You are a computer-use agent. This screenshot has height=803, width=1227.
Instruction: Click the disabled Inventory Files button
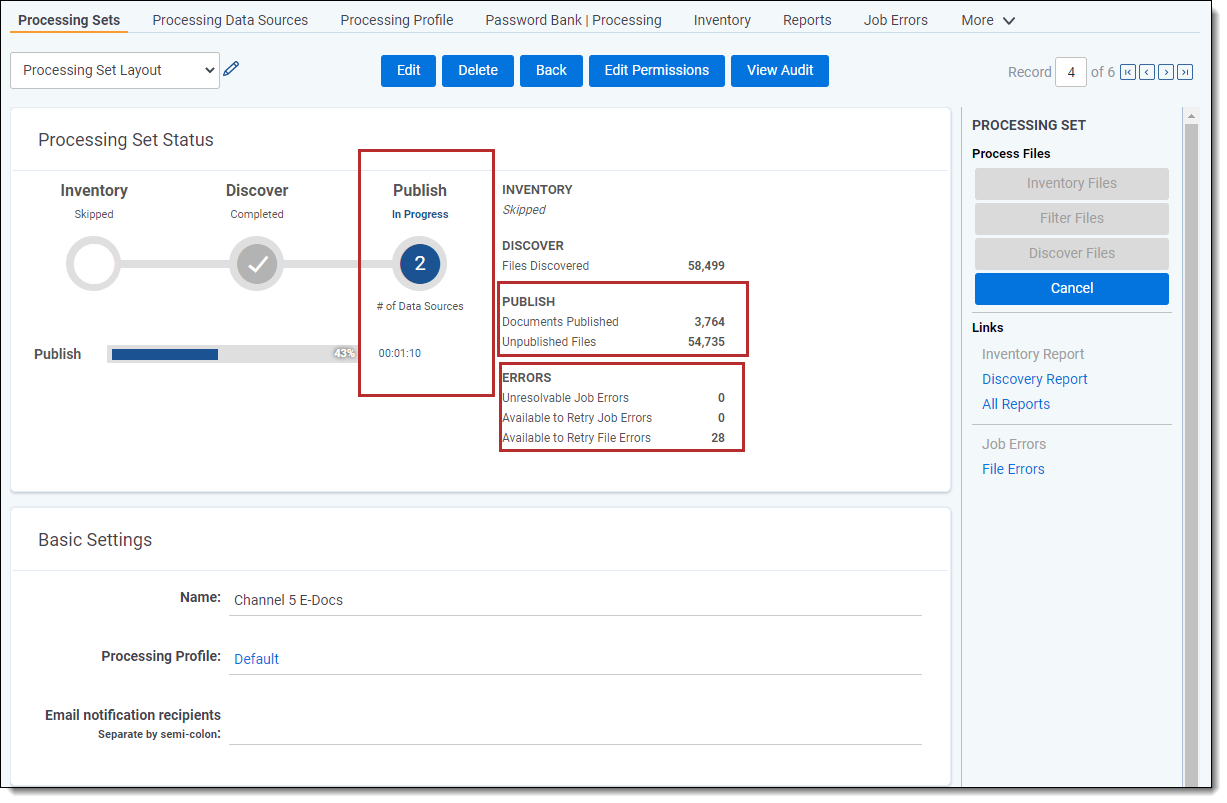point(1072,183)
